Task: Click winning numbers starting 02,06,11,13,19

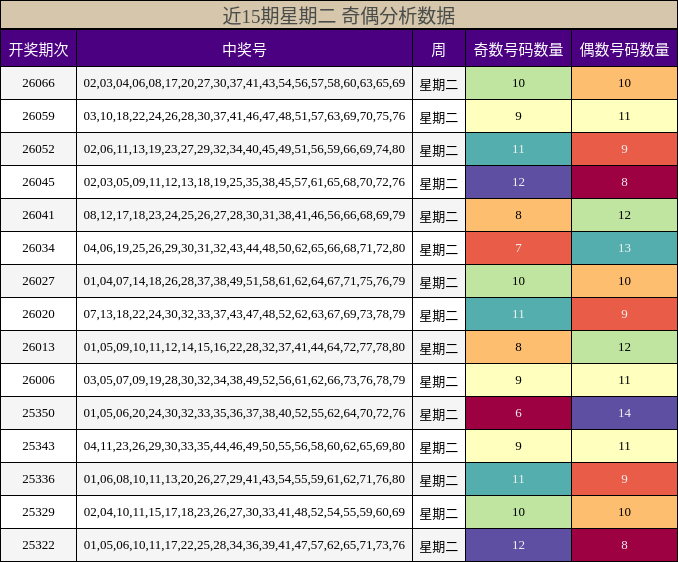Action: coord(244,149)
